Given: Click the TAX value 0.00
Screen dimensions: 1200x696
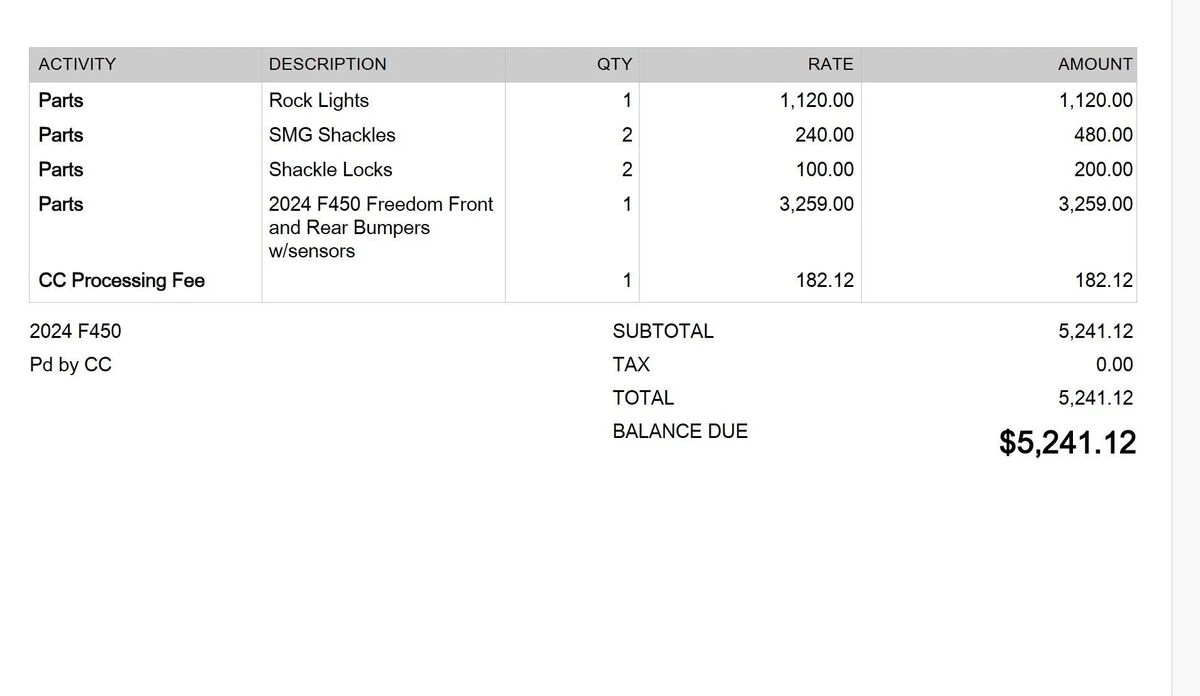Looking at the screenshot, I should click(x=1114, y=365).
